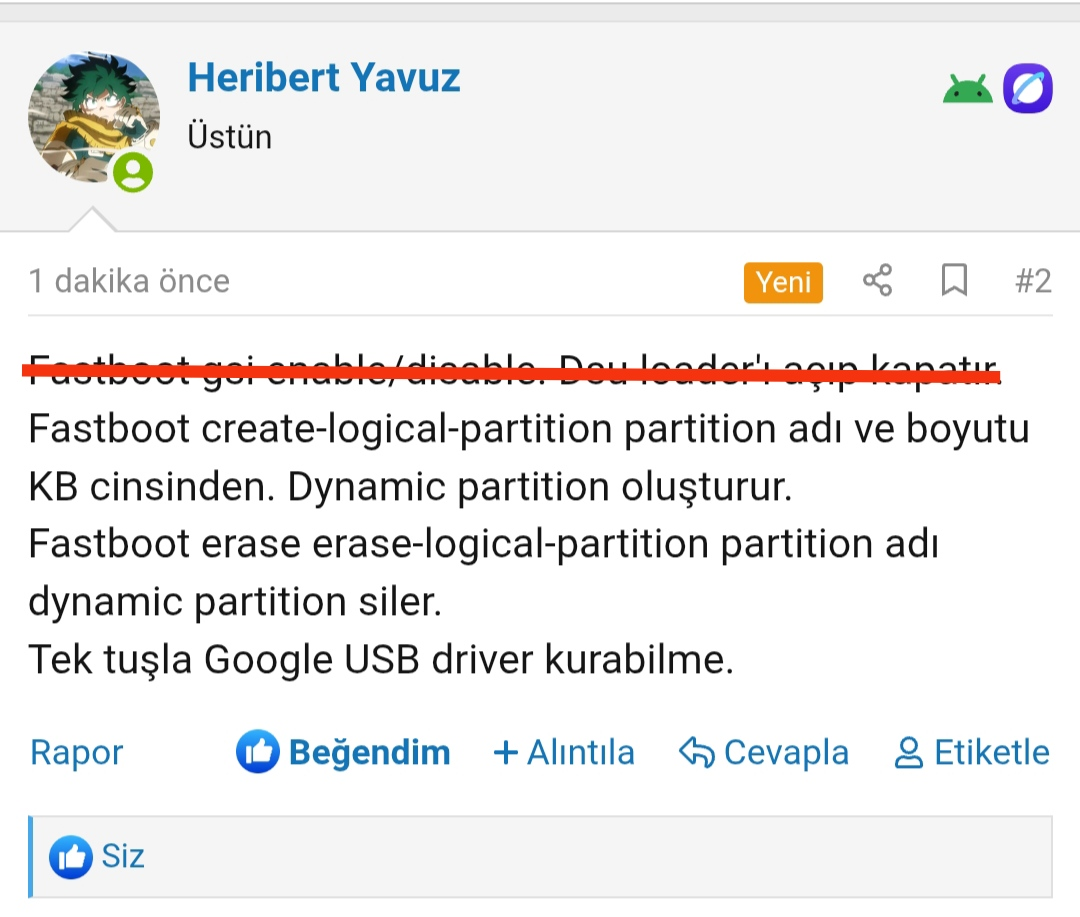1080x917 pixels.
Task: Click the '1 dakika önce' timestamp
Action: click(129, 281)
